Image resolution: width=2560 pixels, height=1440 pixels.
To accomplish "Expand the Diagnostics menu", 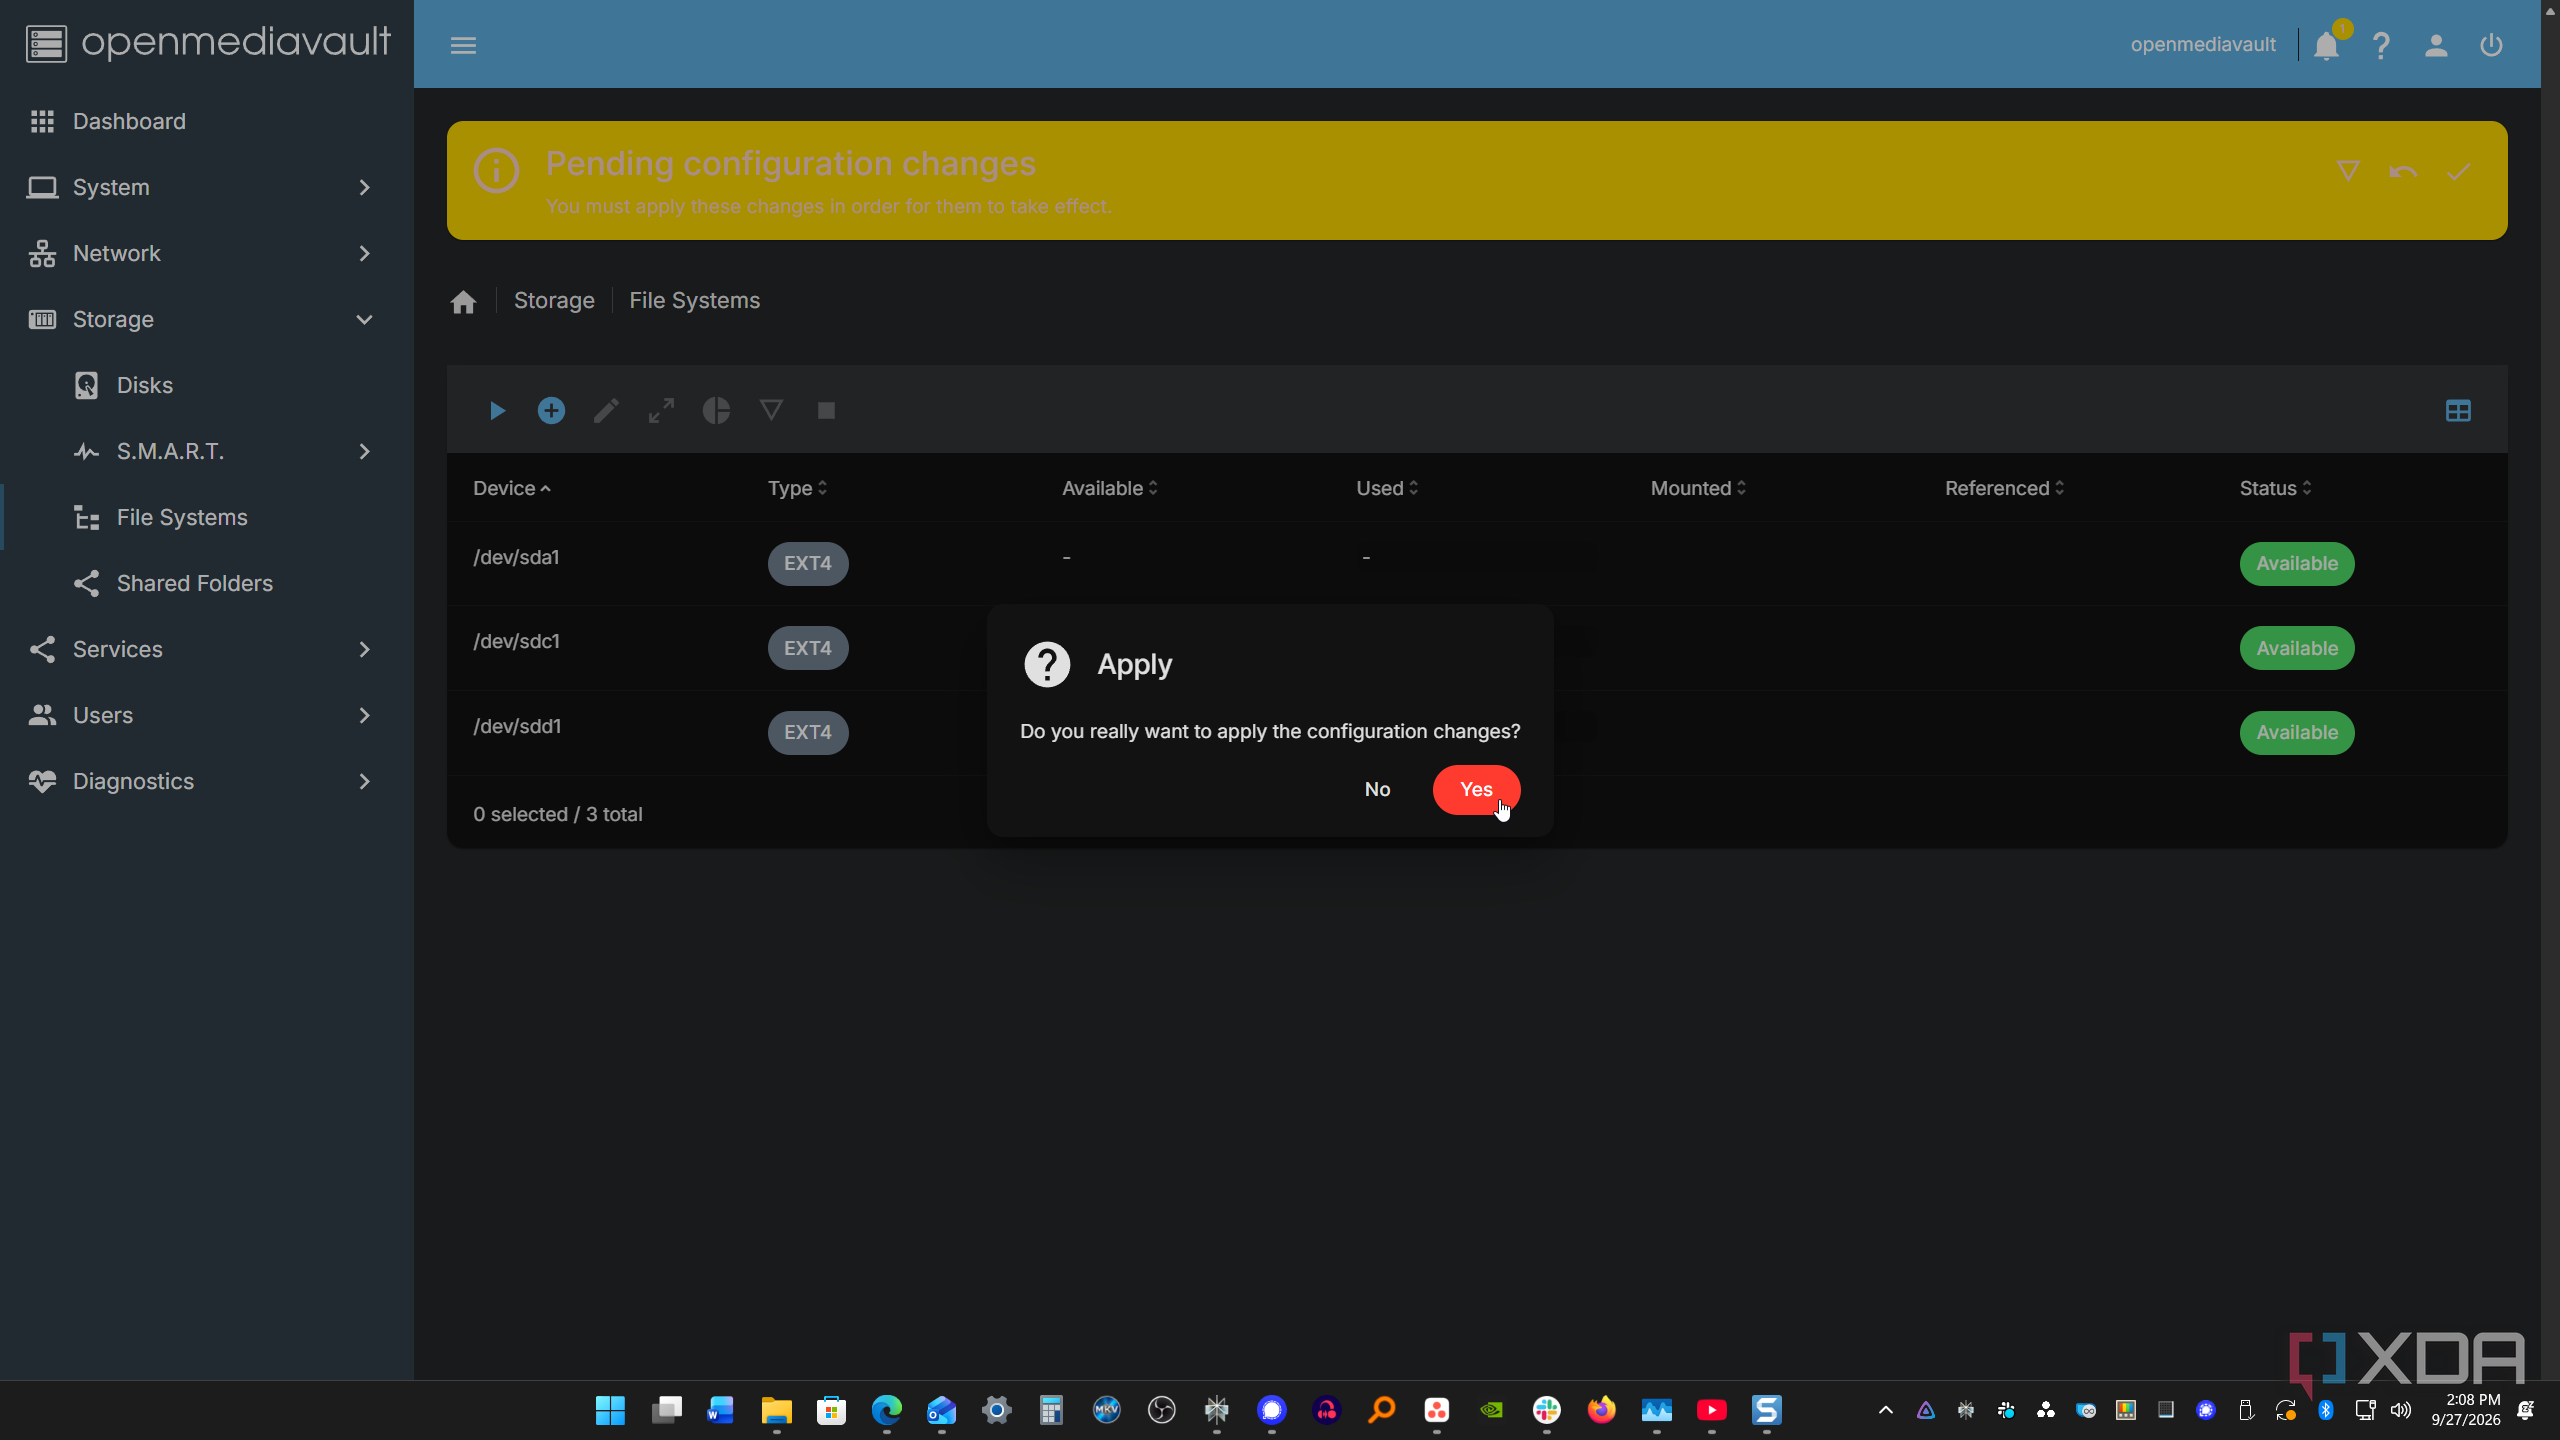I will [x=207, y=781].
